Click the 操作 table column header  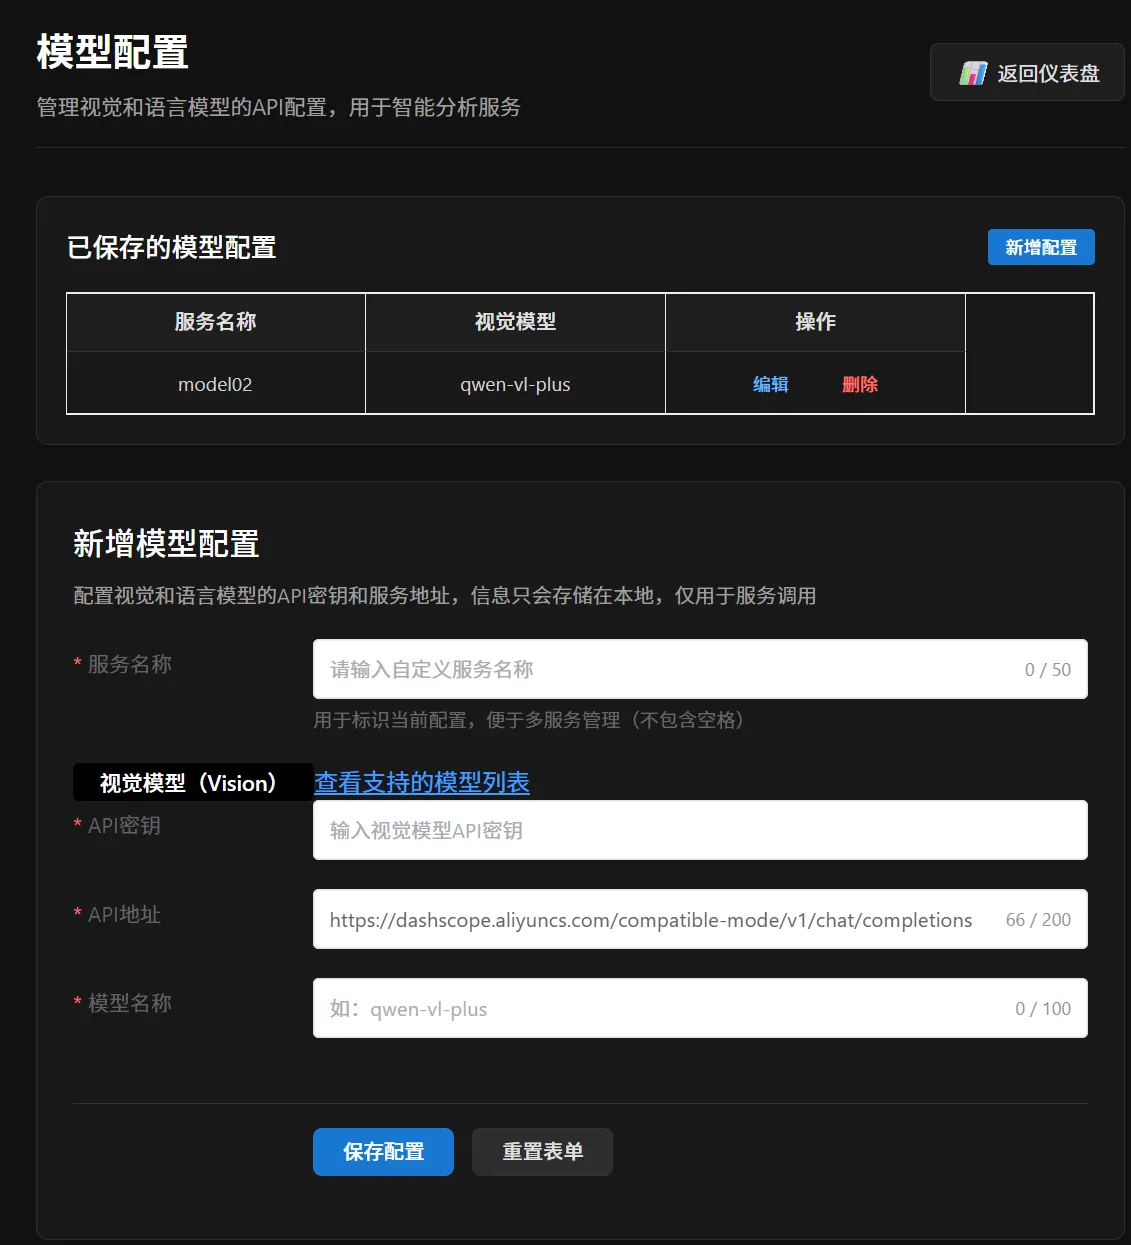tap(815, 322)
